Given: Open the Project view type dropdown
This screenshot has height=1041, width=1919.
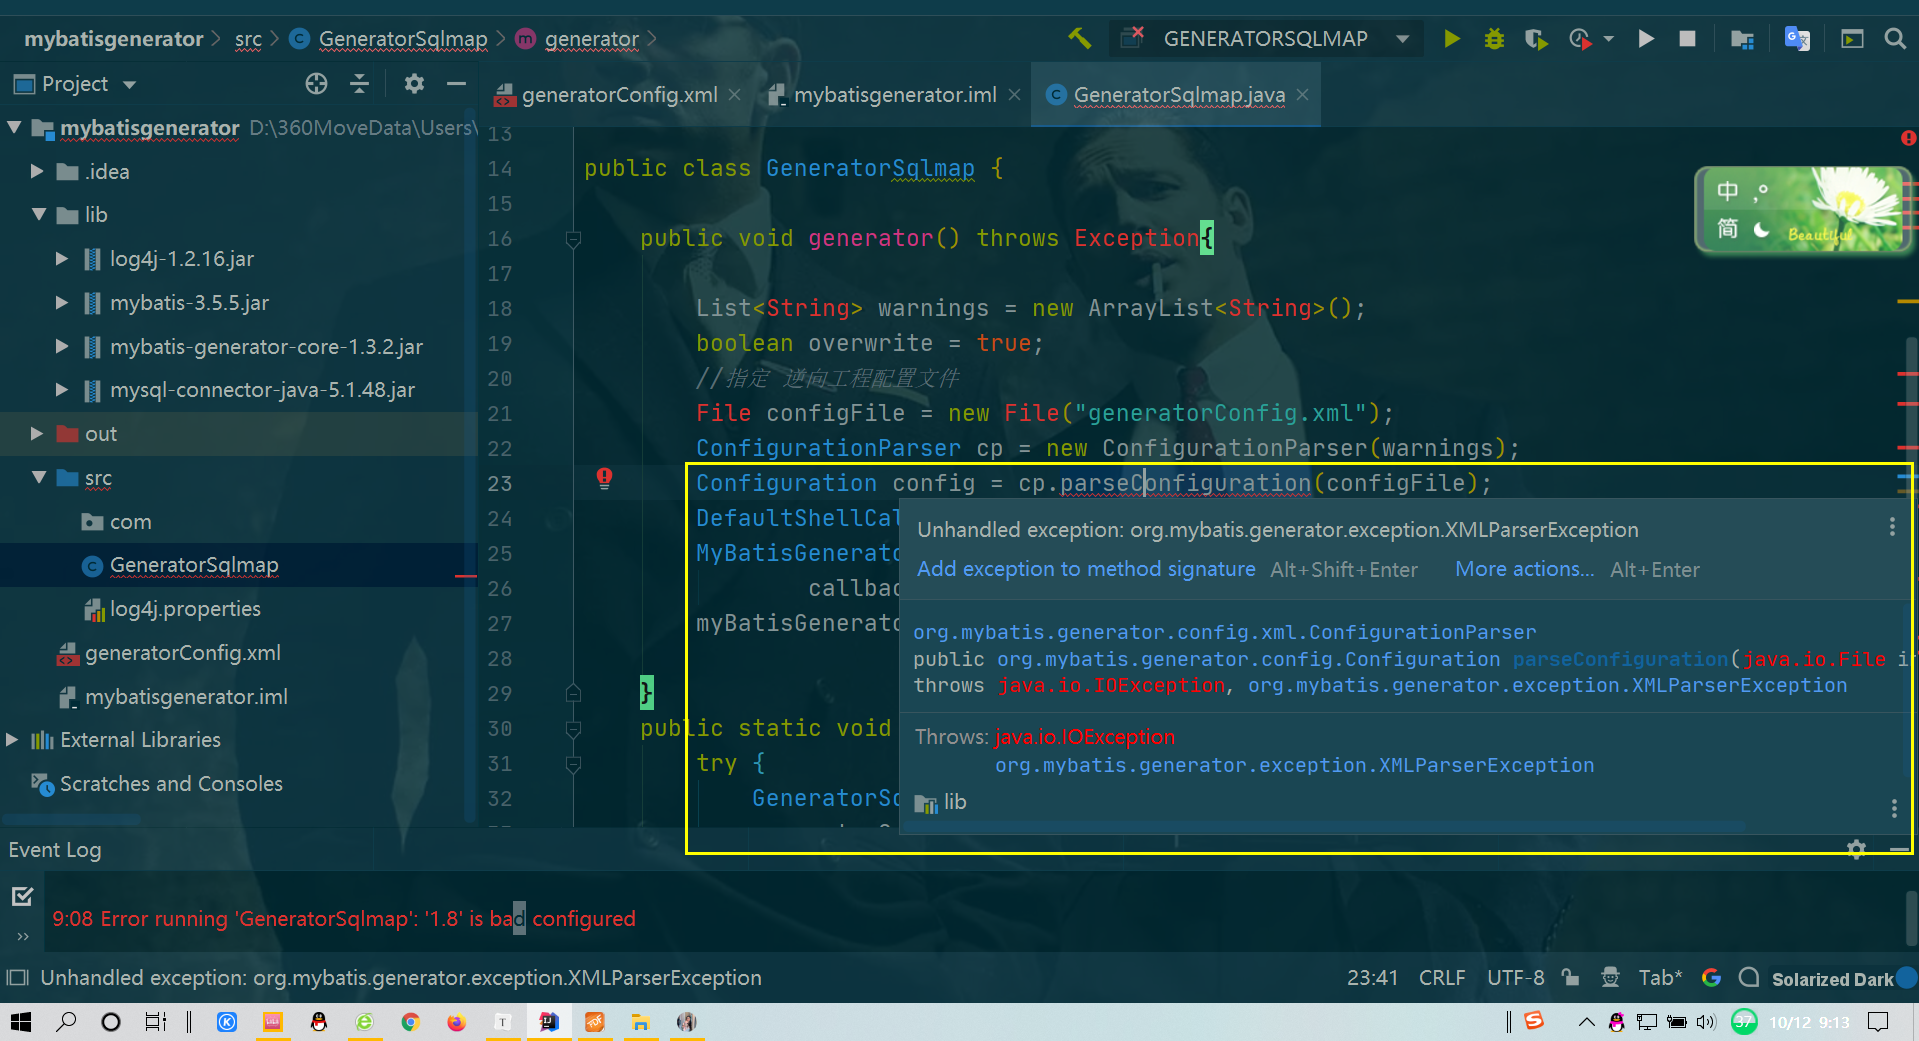Looking at the screenshot, I should (129, 85).
